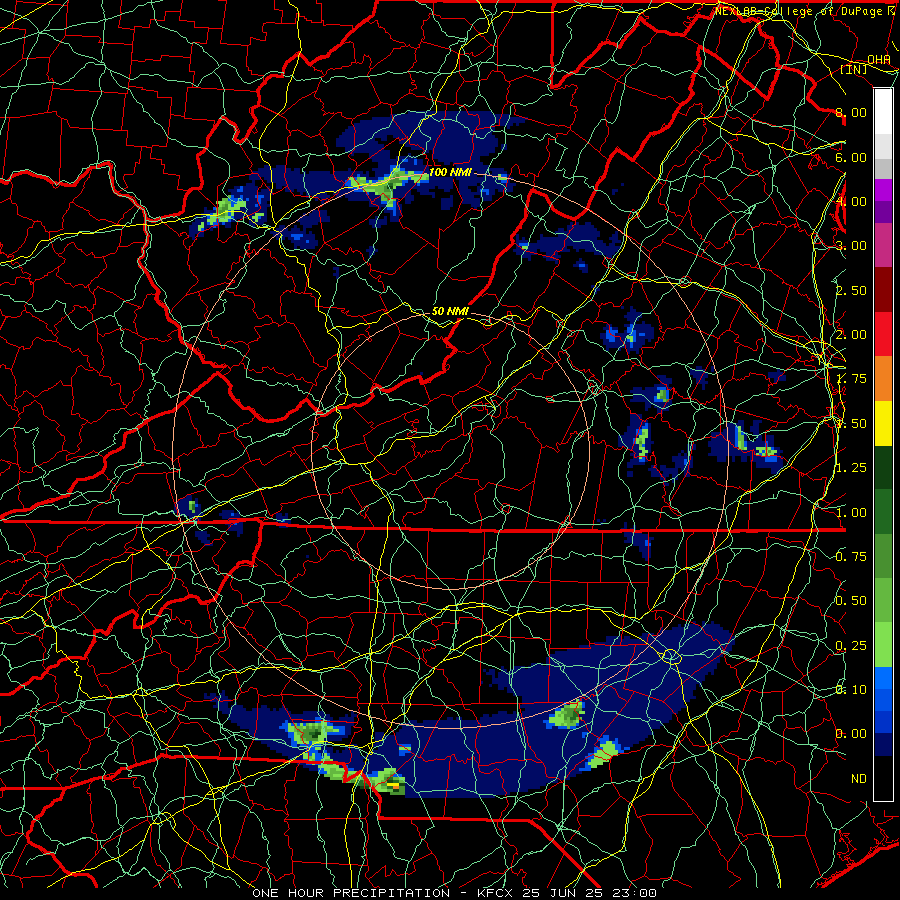
Task: Pick the lightest green swatch beside 0.25
Action: click(883, 645)
